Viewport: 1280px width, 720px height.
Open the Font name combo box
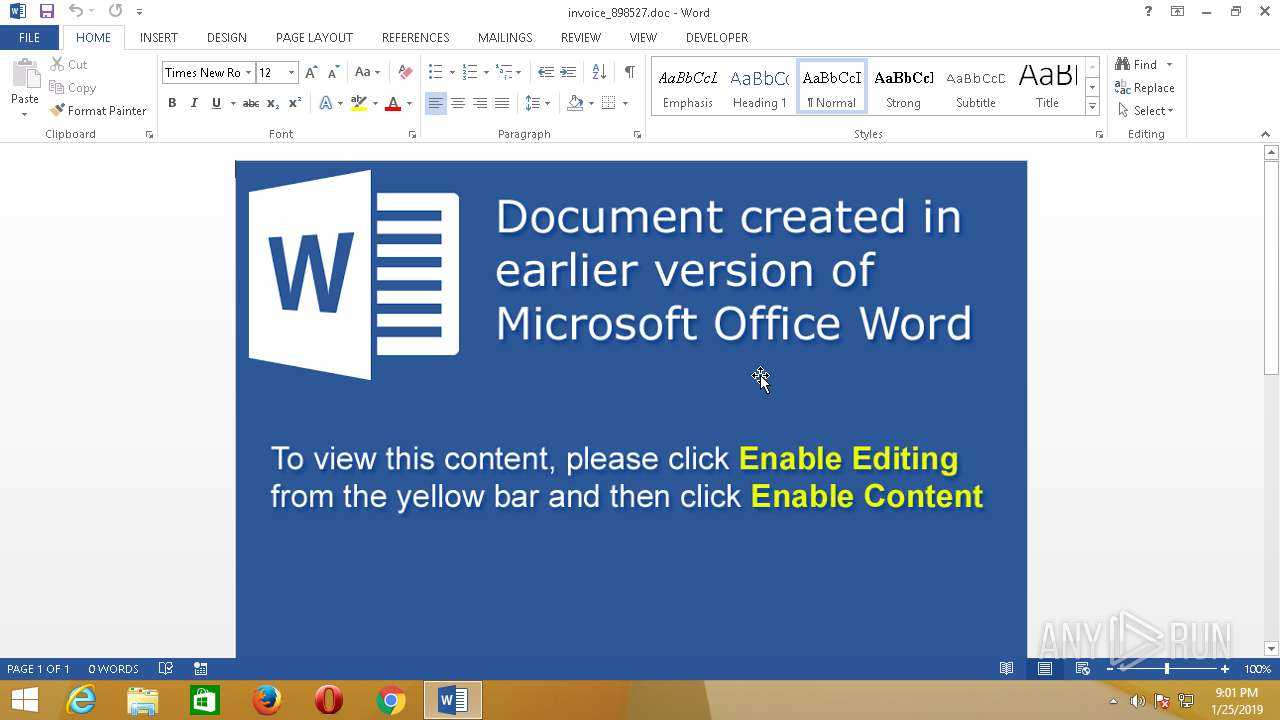(207, 72)
